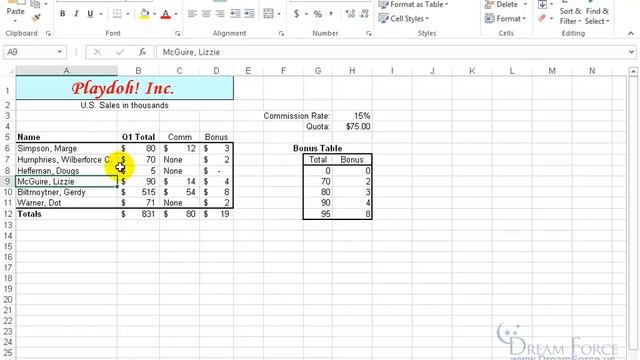The height and width of the screenshot is (360, 640).
Task: Click the Insert Function fx icon
Action: [x=142, y=52]
